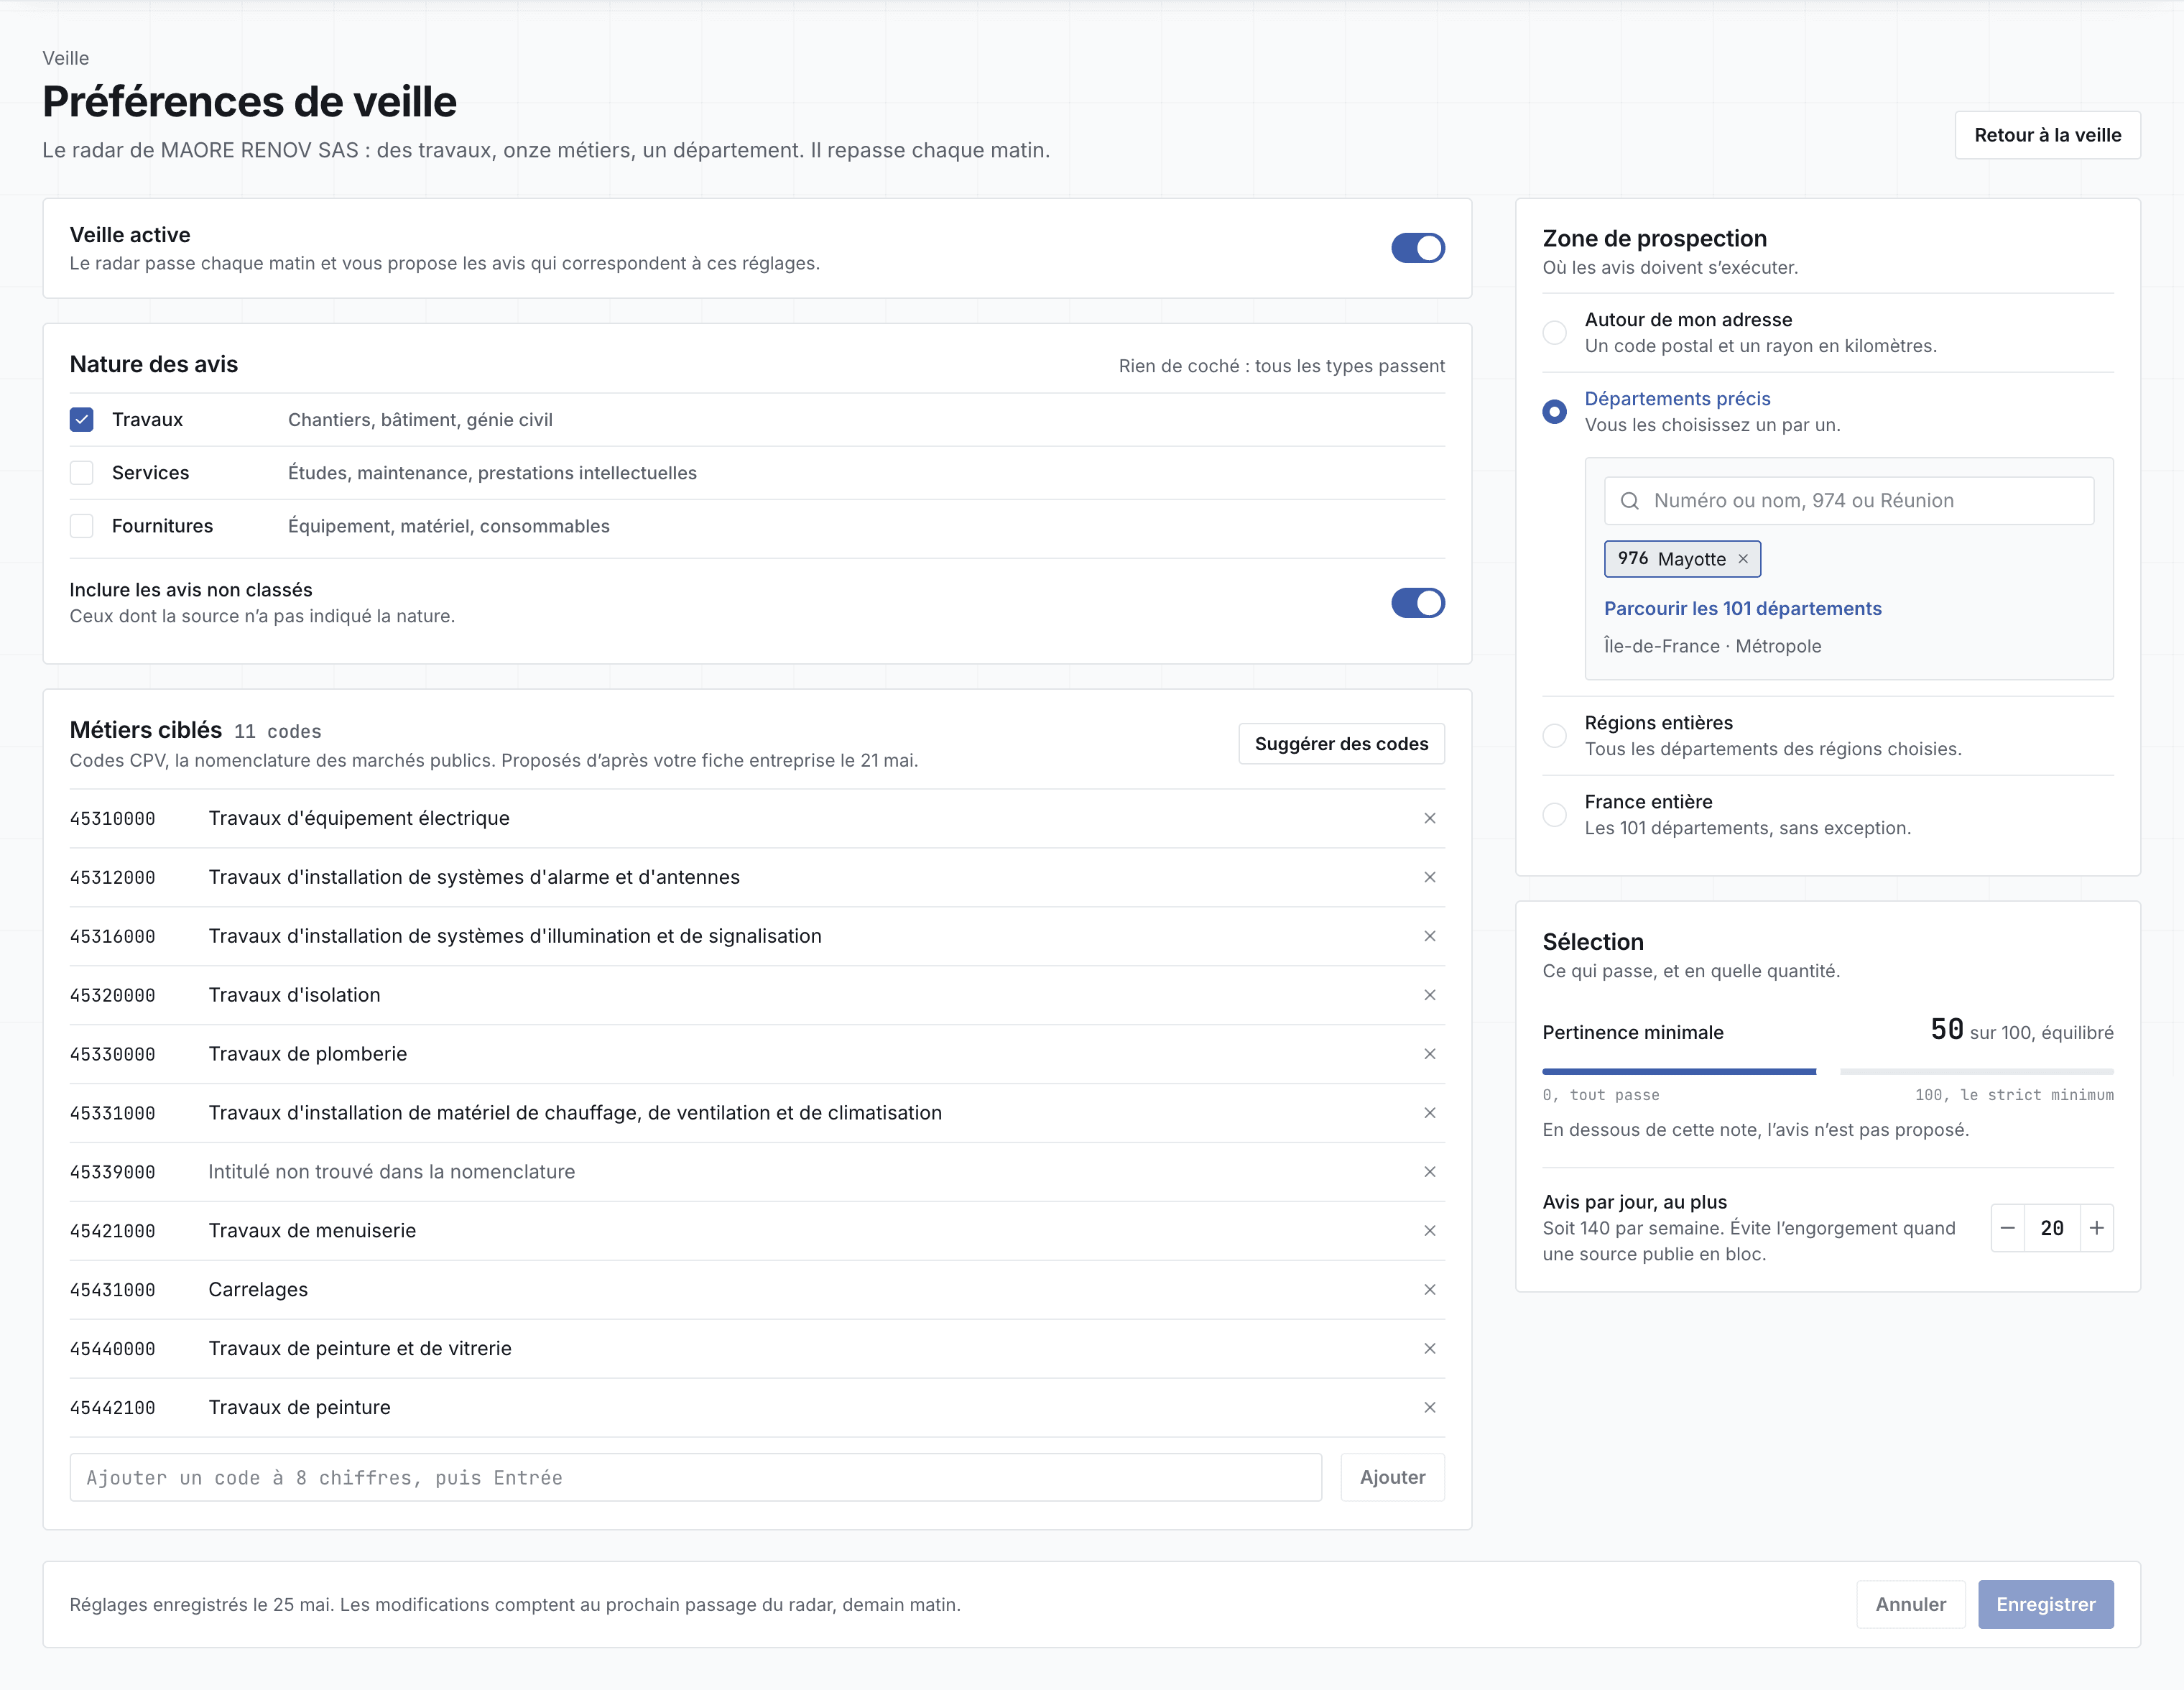This screenshot has width=2184, height=1690.
Task: Check the Fournitures checkbox
Action: pyautogui.click(x=82, y=526)
